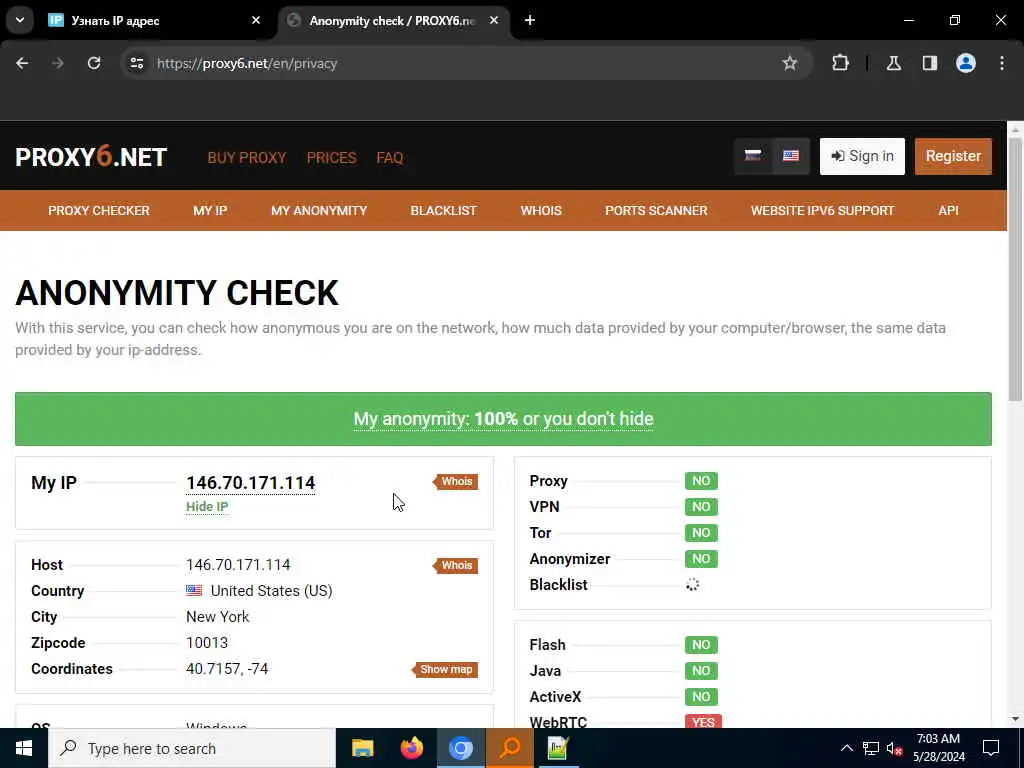Image resolution: width=1024 pixels, height=768 pixels.
Task: Open site information icon in address bar
Action: pyautogui.click(x=136, y=63)
